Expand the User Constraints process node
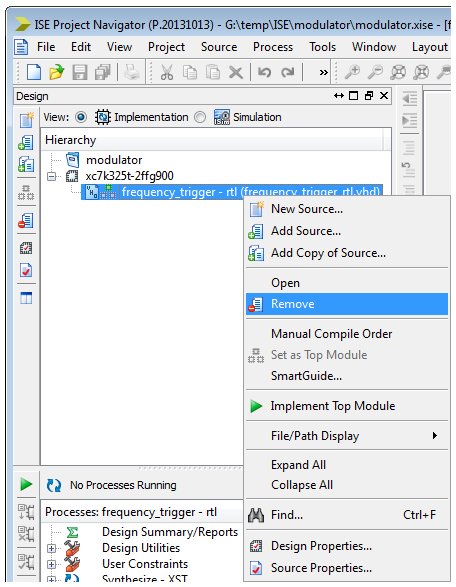The image size is (456, 587). point(52,564)
